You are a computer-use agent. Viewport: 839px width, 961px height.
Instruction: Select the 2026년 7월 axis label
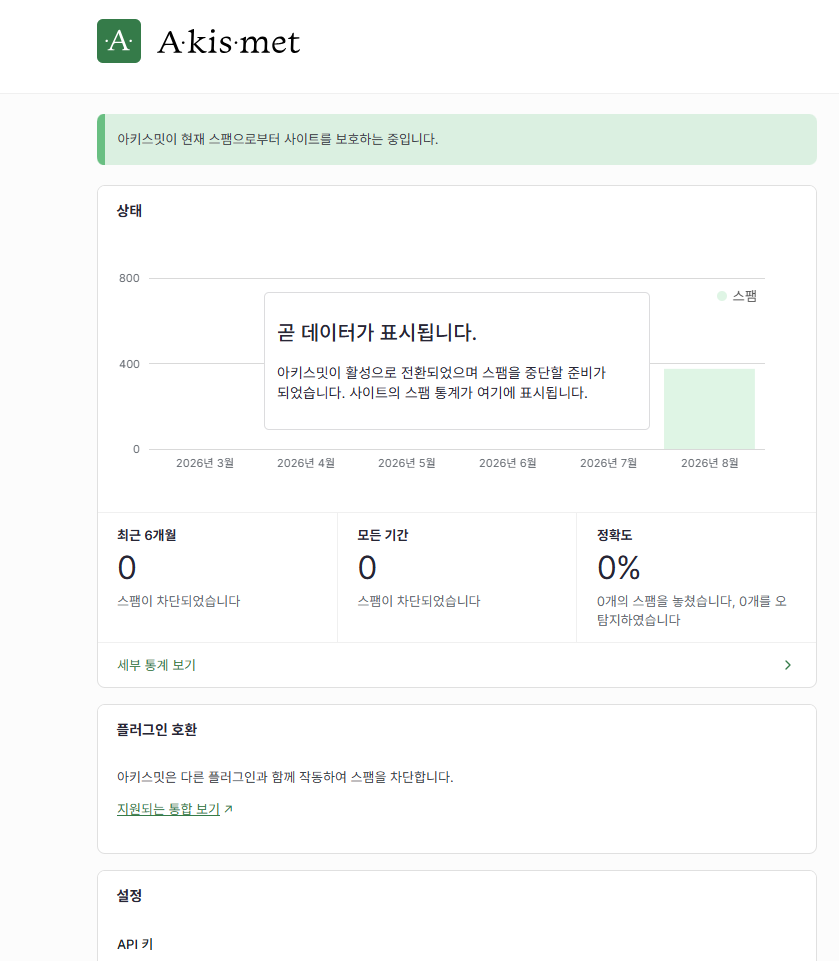pos(608,463)
